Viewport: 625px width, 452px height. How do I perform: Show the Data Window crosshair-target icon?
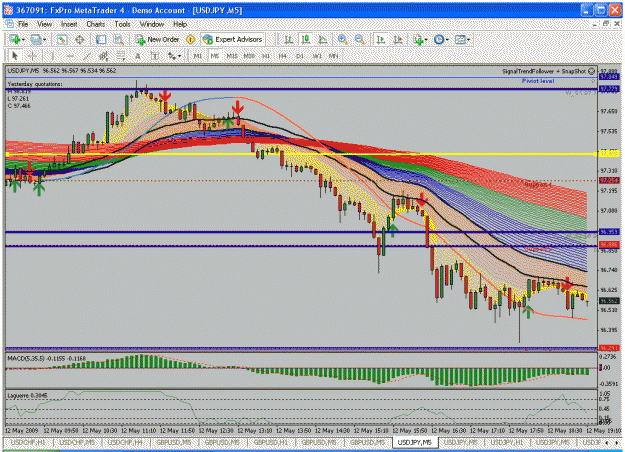click(x=80, y=39)
